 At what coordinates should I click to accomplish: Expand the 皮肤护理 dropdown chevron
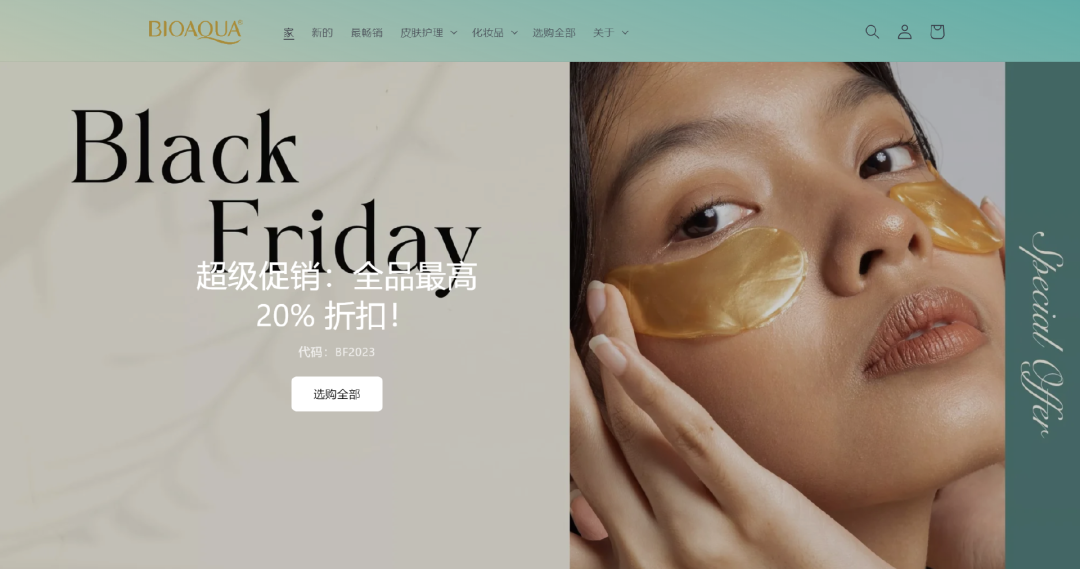(x=453, y=33)
